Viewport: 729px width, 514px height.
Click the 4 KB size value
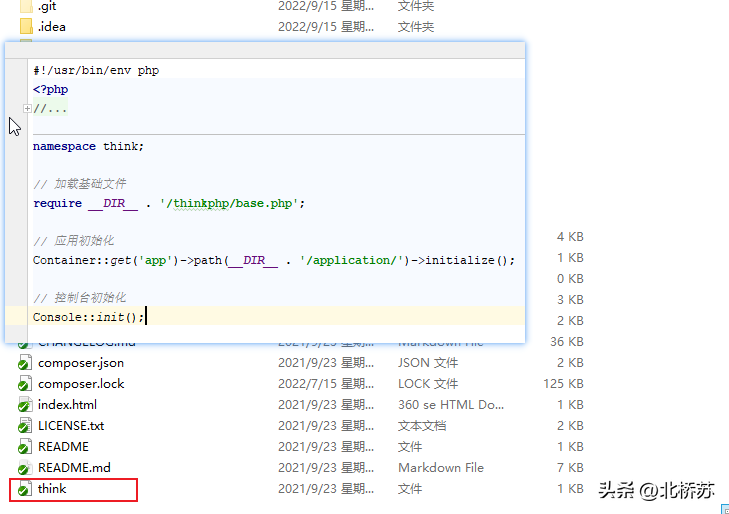[x=570, y=237]
